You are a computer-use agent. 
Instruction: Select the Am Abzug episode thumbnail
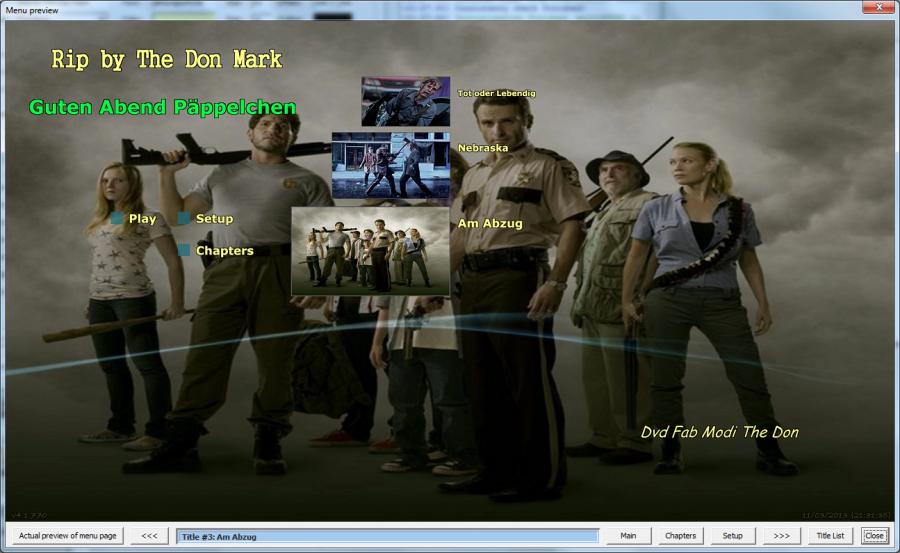pyautogui.click(x=370, y=251)
